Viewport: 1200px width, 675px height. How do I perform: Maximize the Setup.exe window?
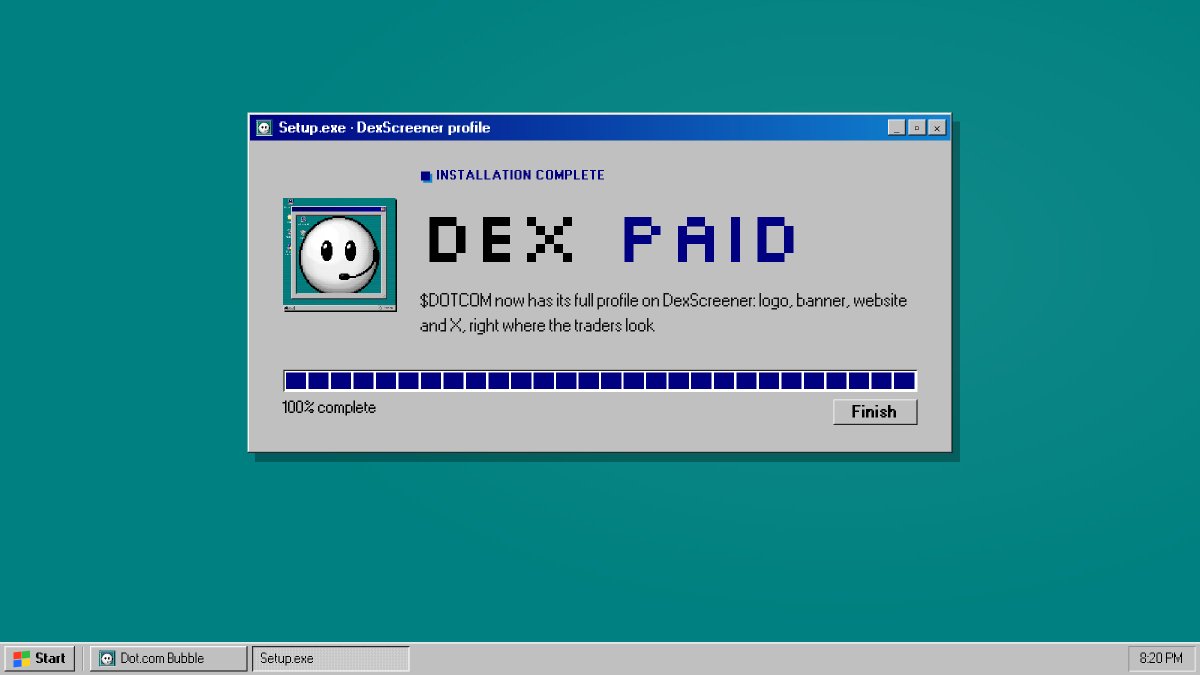tap(916, 128)
